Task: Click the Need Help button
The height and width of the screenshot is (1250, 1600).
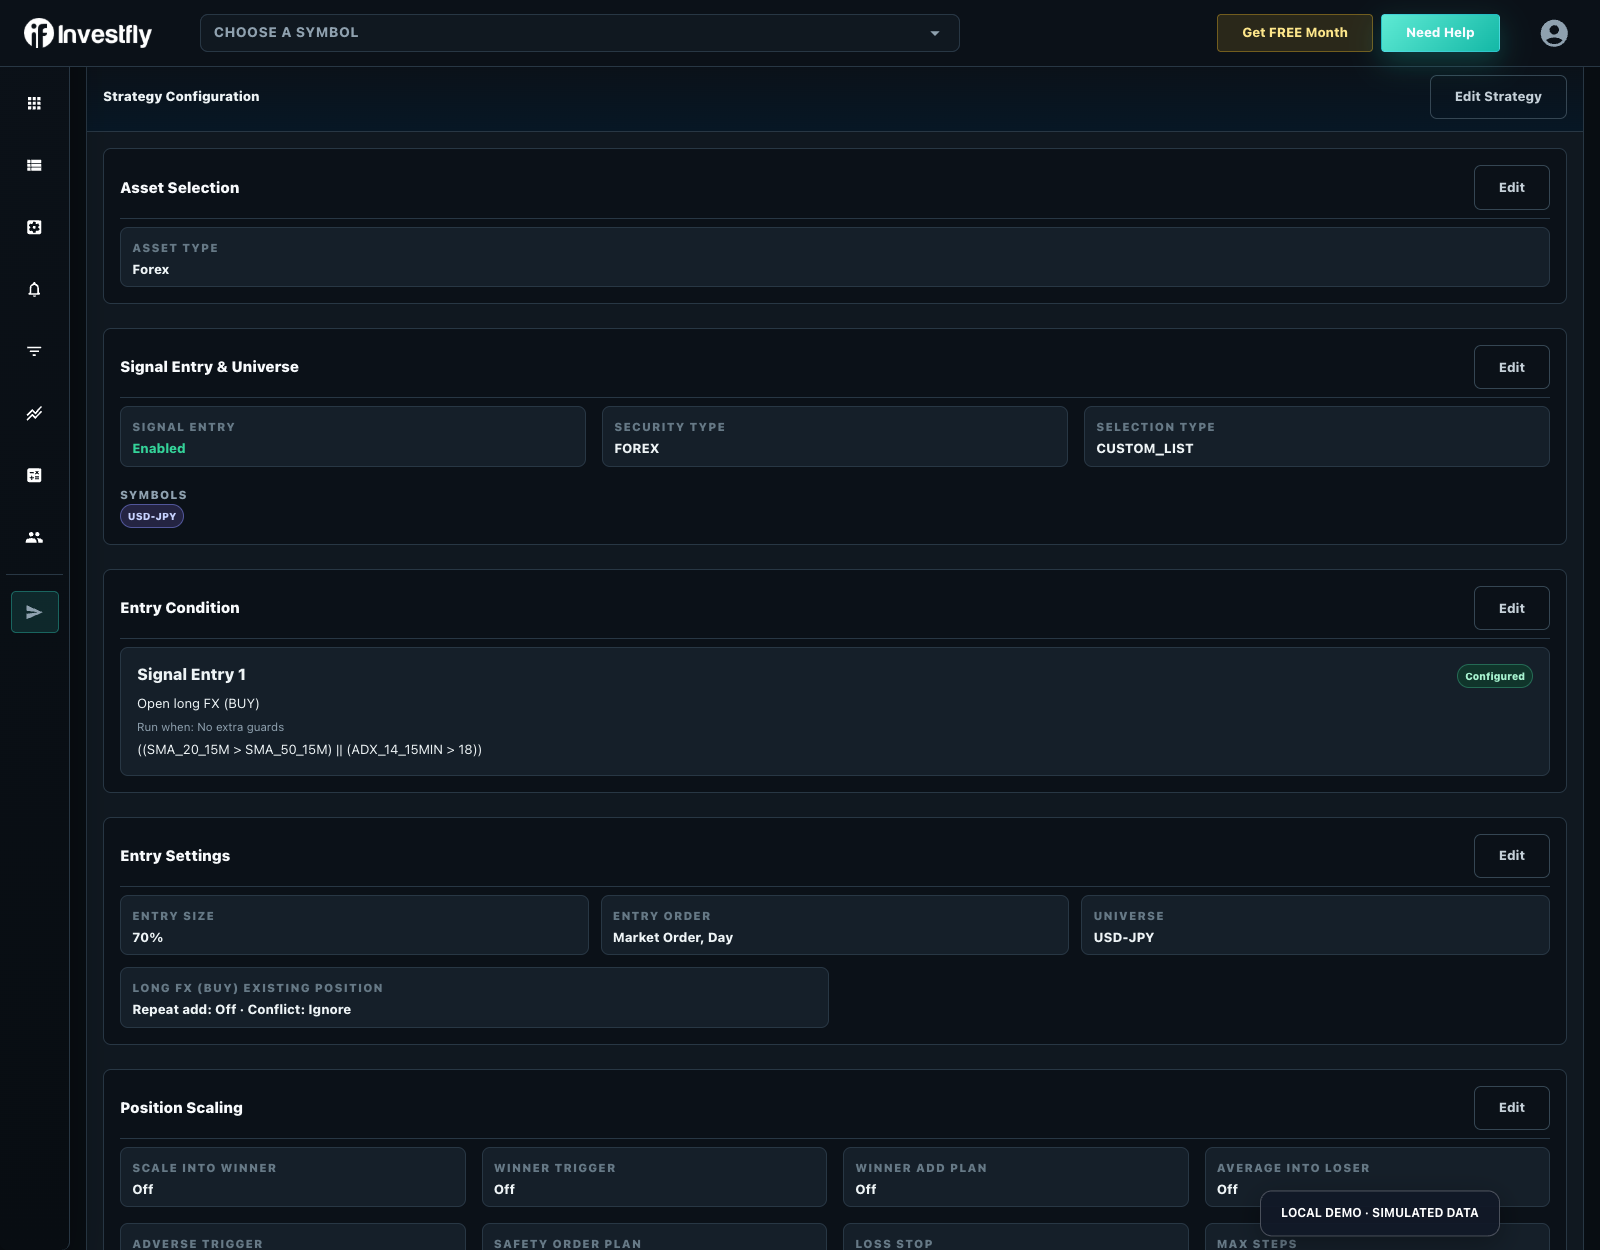Action: tap(1440, 33)
